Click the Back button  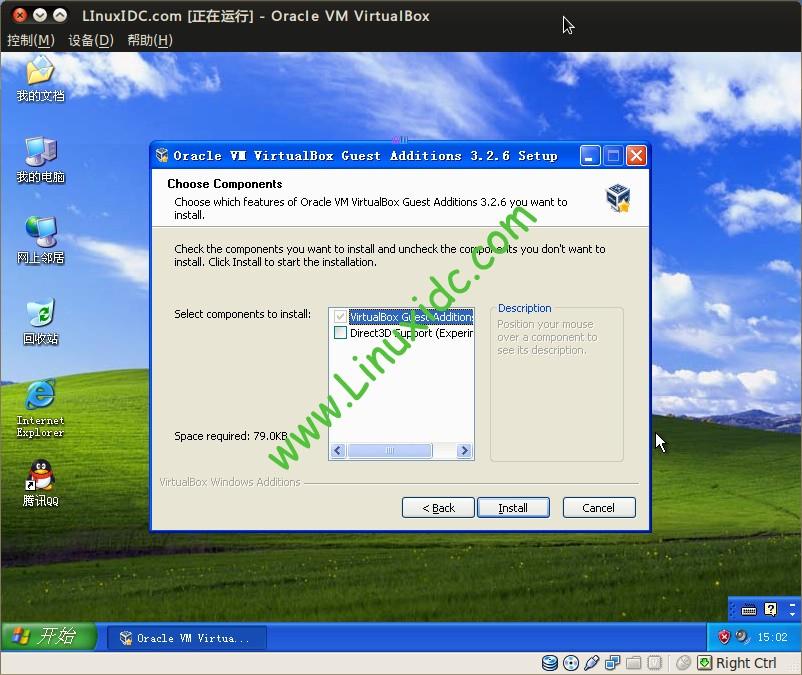(438, 508)
